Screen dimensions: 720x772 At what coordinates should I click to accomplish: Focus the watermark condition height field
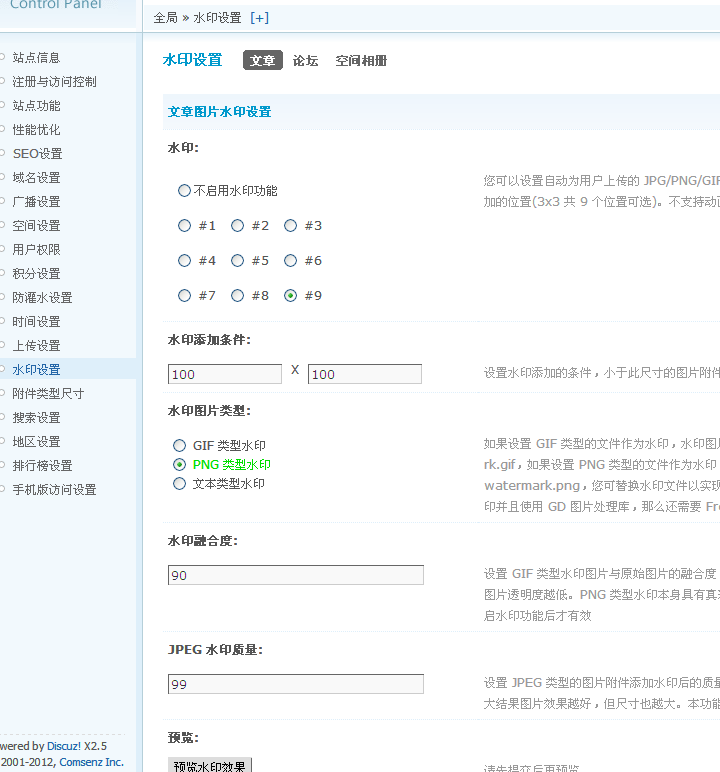point(364,374)
